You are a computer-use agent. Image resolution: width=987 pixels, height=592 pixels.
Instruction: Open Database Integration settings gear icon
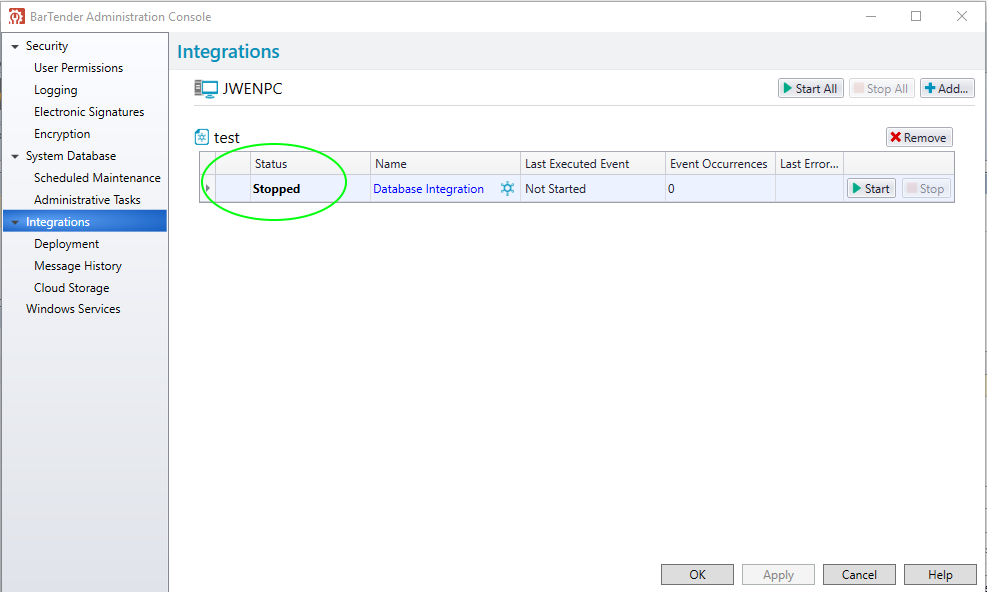point(507,188)
